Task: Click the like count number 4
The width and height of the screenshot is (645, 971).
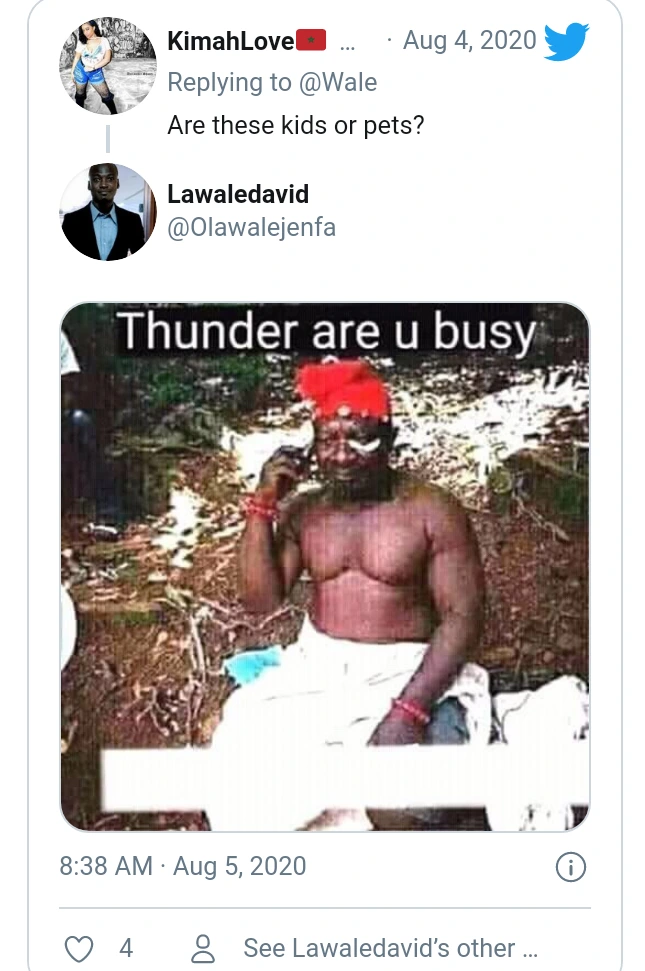Action: click(x=126, y=948)
